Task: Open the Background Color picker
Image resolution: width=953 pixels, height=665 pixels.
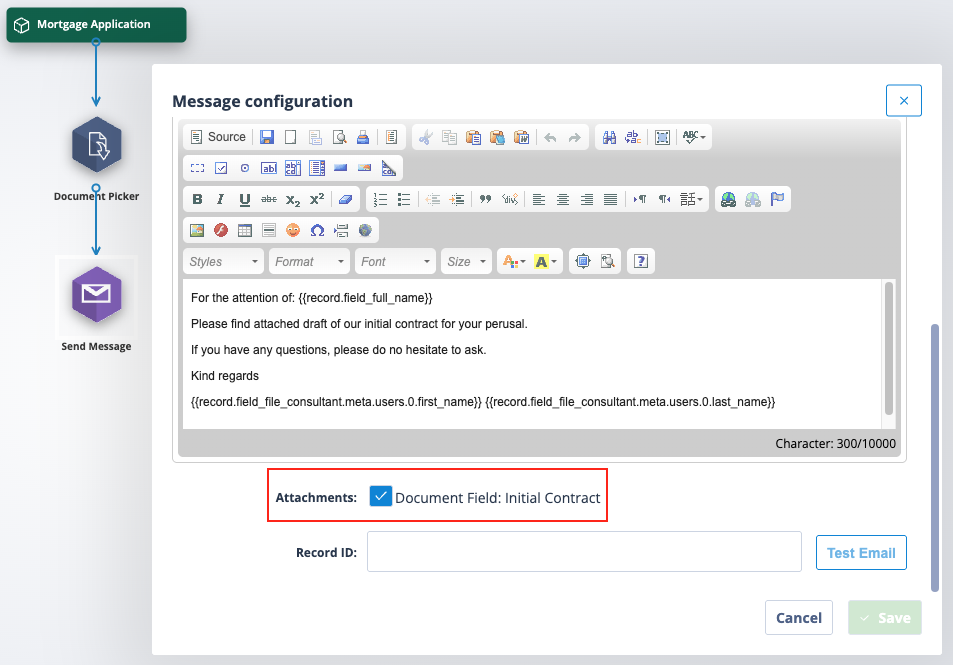Action: pos(545,261)
